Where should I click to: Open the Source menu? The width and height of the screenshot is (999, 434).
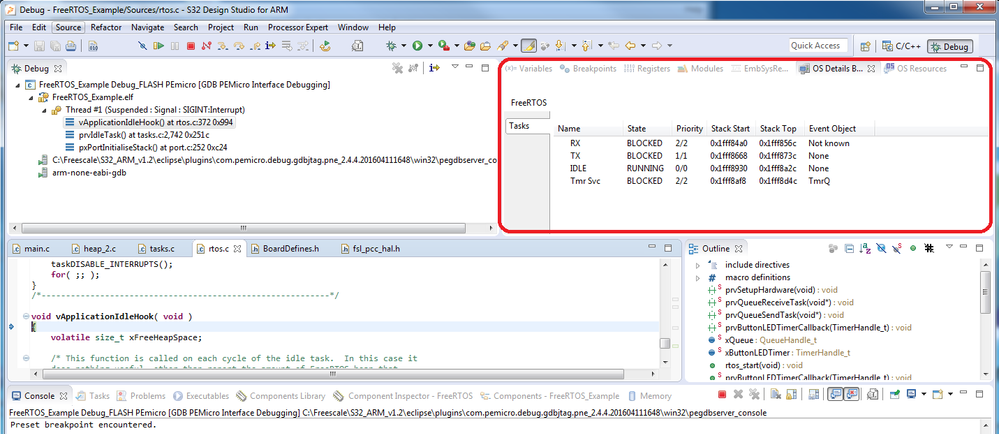[x=68, y=27]
